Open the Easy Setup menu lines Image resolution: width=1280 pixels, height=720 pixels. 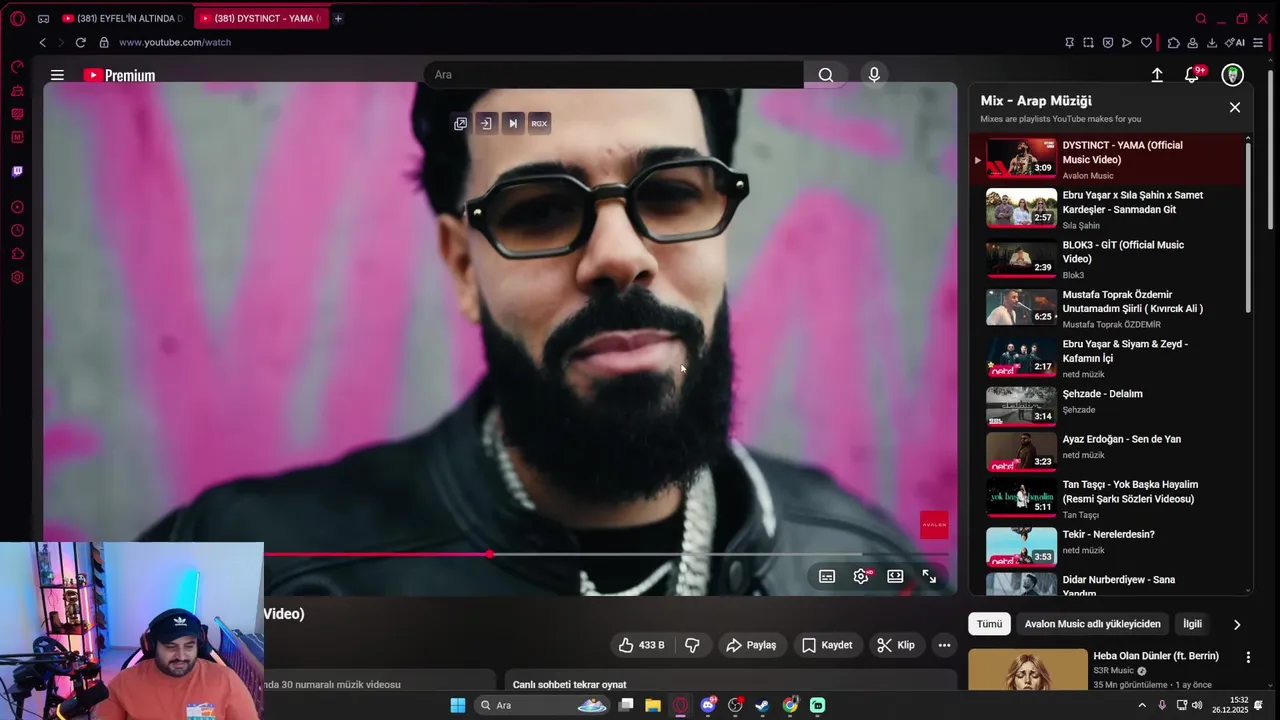[1258, 43]
